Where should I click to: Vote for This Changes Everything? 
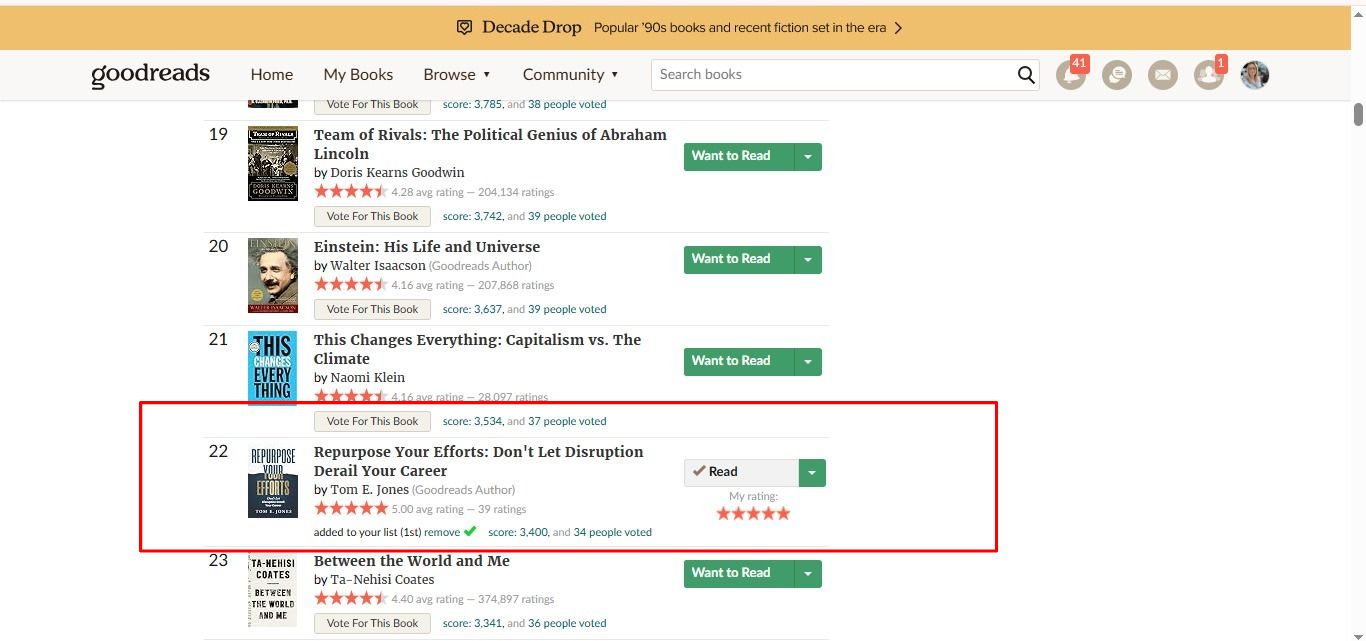(x=372, y=421)
